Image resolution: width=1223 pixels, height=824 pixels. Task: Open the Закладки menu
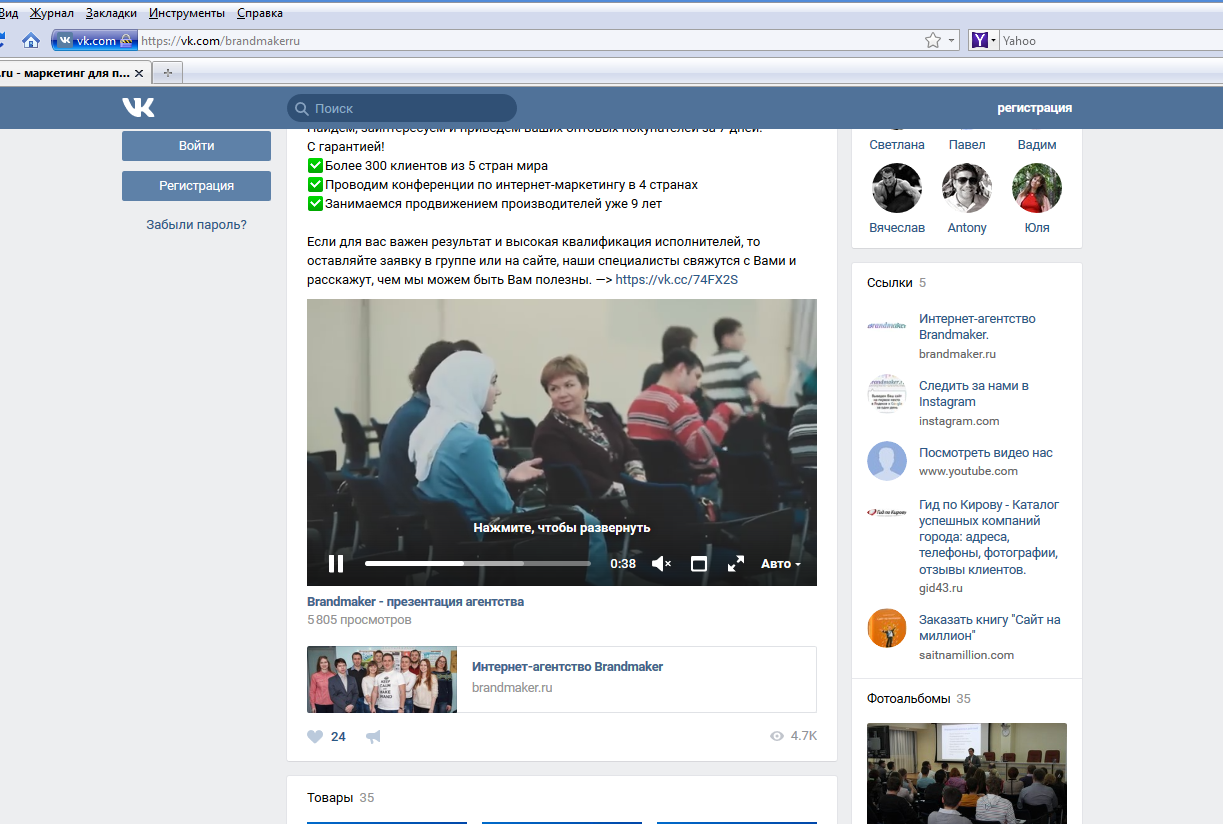point(111,13)
